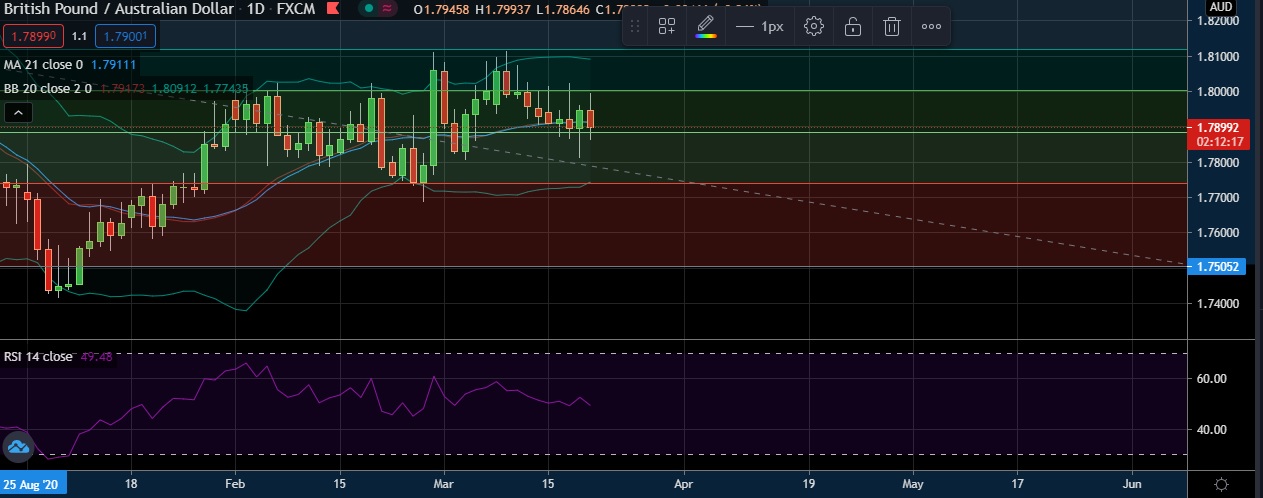Open the drawing templates icon in floating toolbar
This screenshot has width=1263, height=498.
click(x=667, y=27)
